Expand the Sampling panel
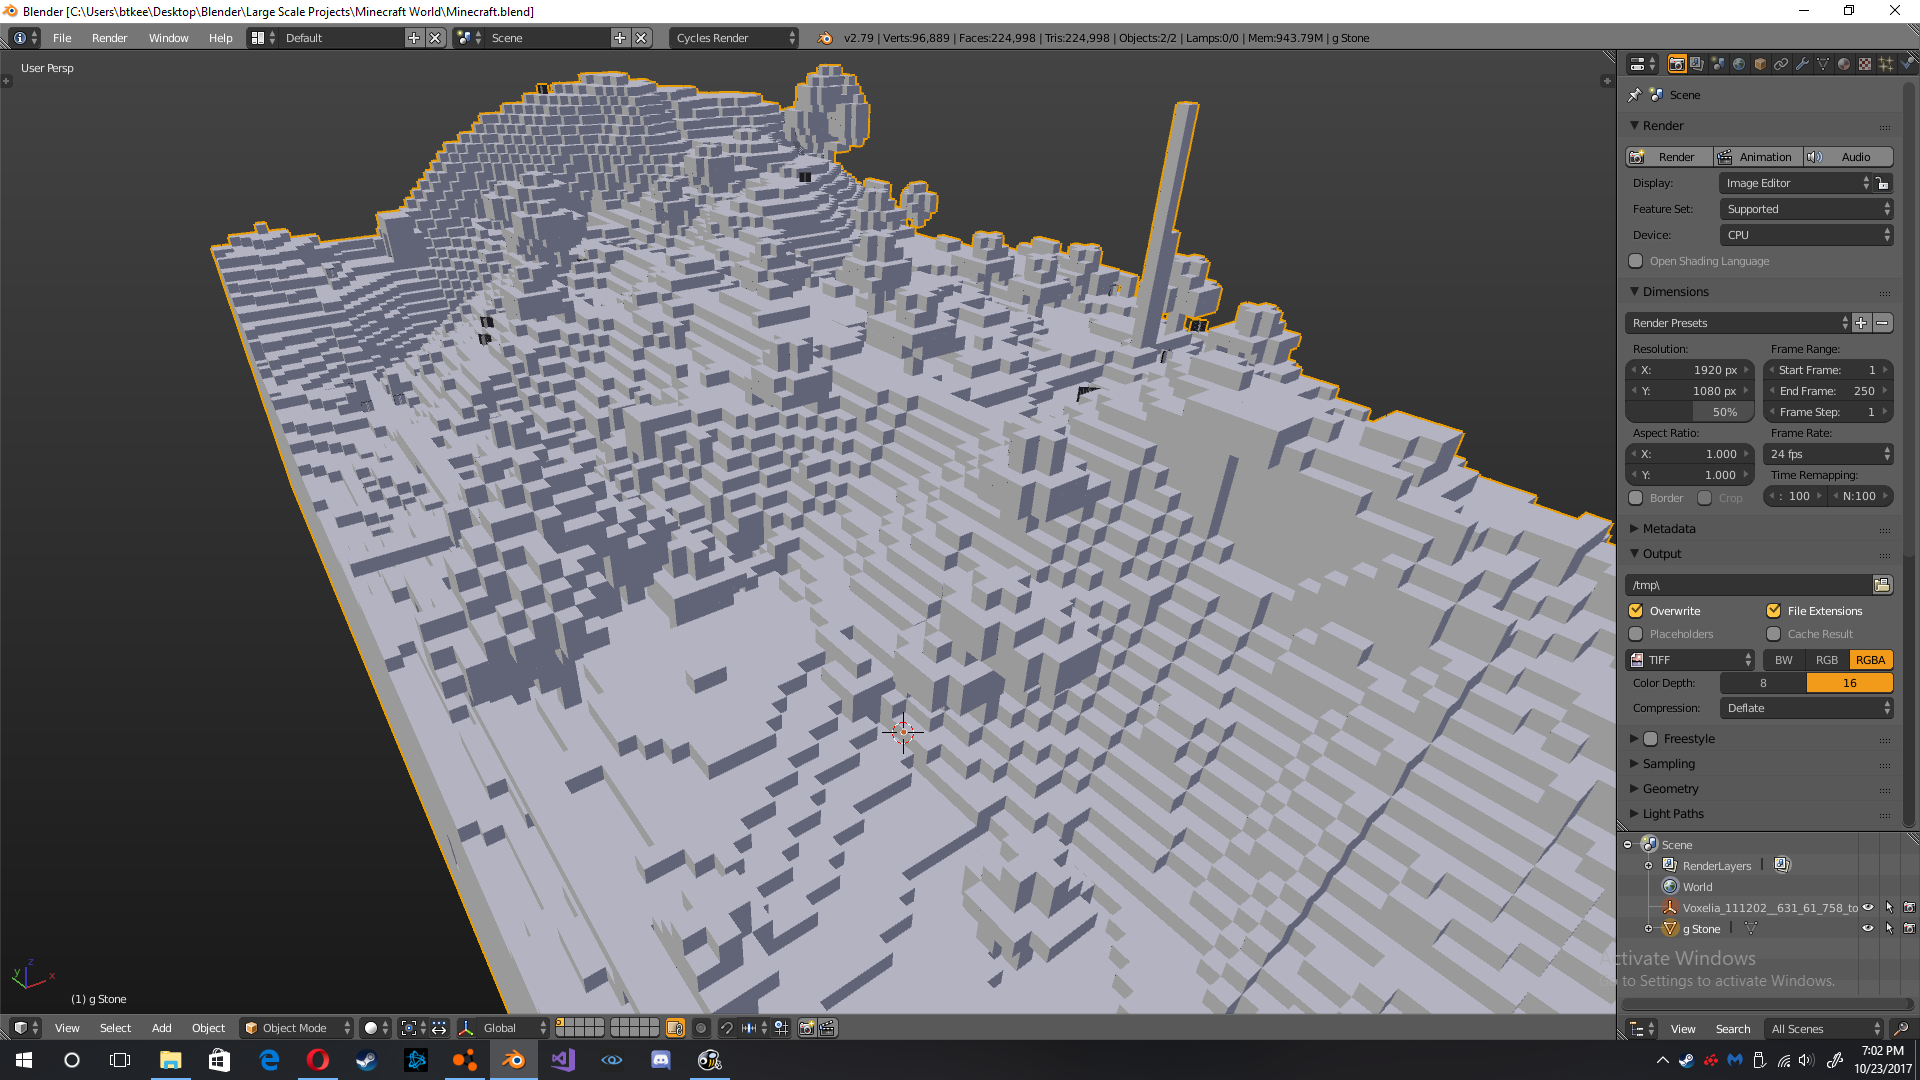1920x1080 pixels. [x=1668, y=764]
